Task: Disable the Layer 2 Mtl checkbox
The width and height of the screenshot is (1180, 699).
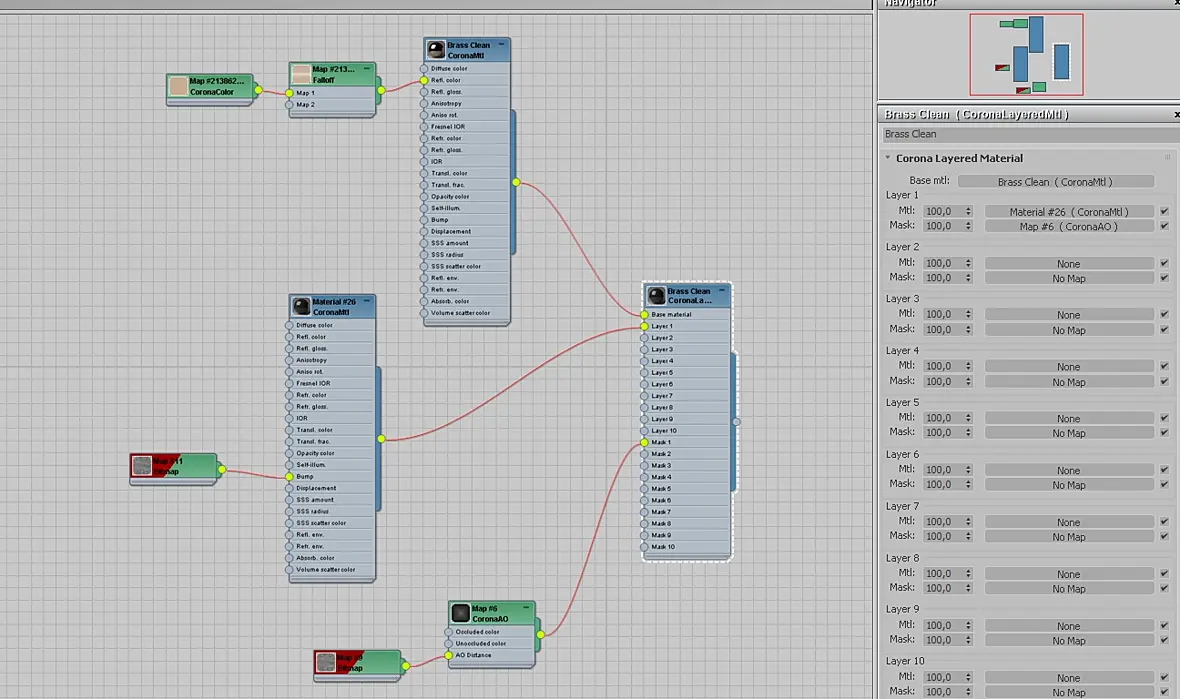Action: (x=1164, y=263)
